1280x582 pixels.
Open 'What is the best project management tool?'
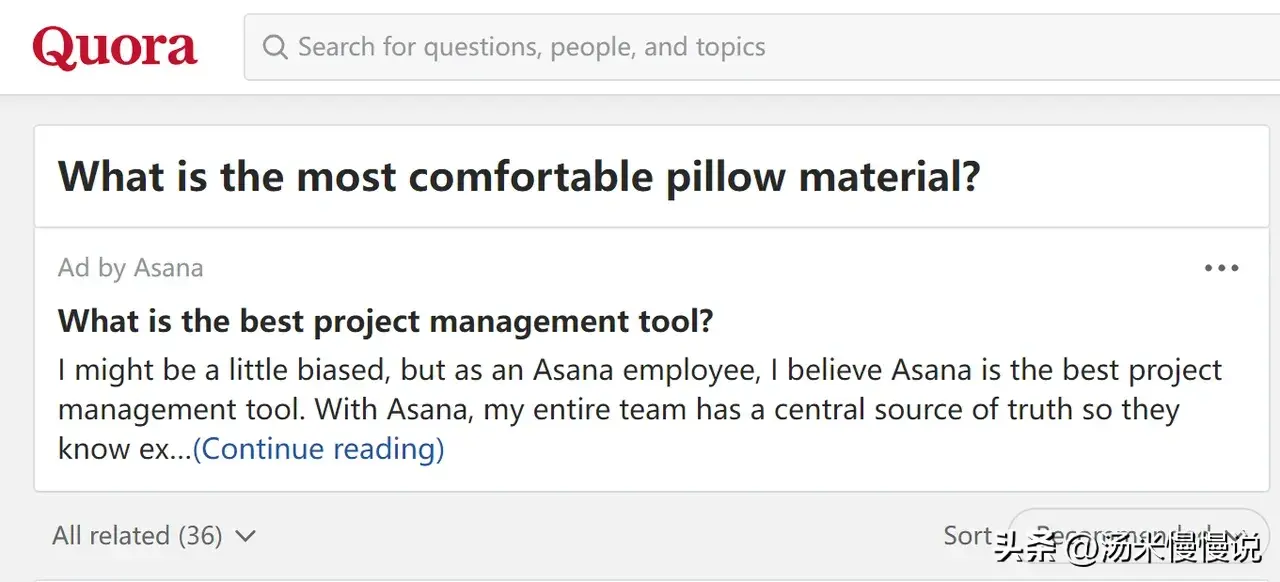click(385, 321)
